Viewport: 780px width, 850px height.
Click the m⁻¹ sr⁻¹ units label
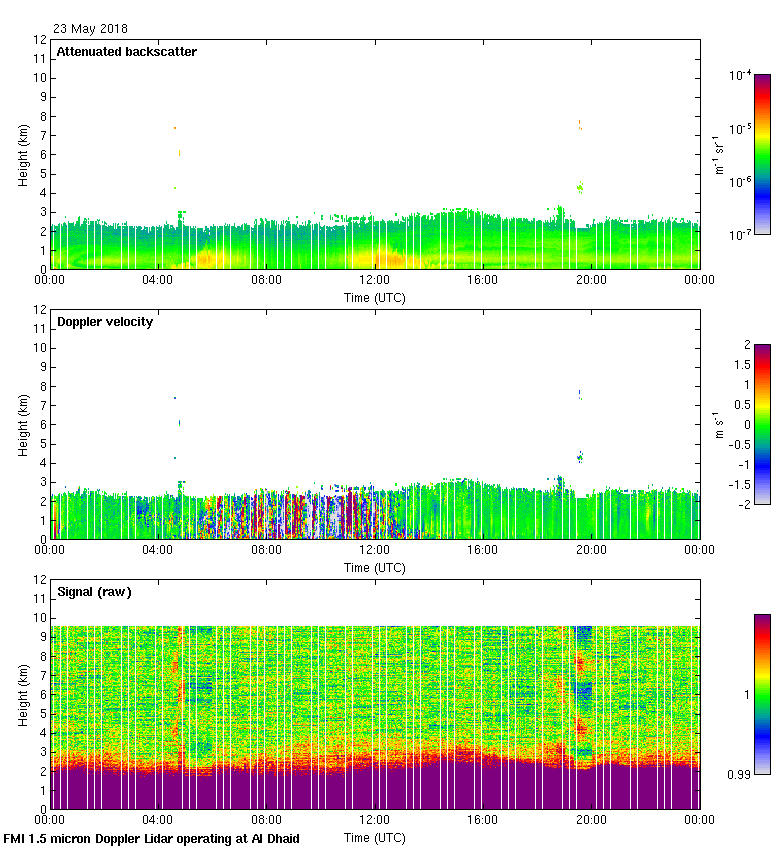718,155
